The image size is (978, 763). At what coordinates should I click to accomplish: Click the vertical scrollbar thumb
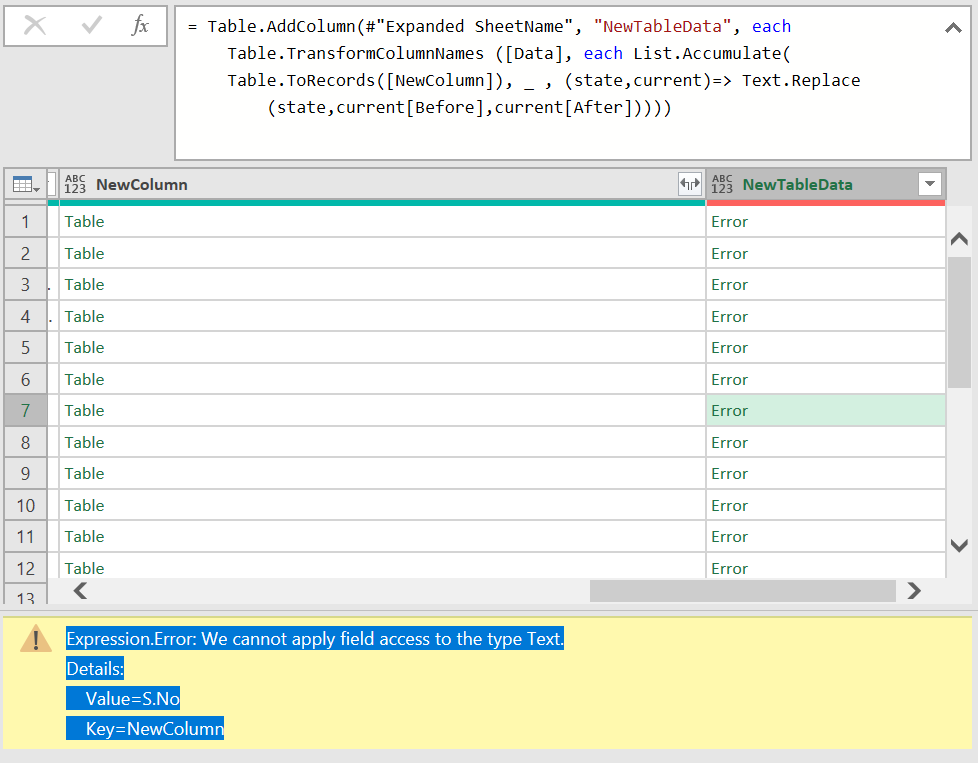959,323
